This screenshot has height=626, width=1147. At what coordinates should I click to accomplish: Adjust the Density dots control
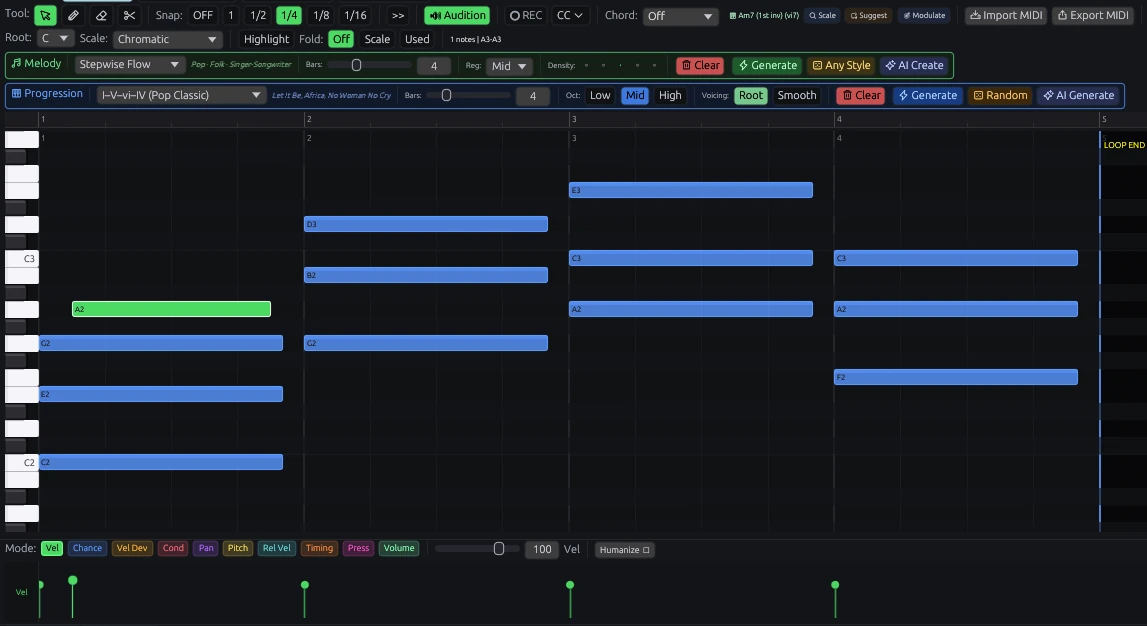(x=620, y=65)
